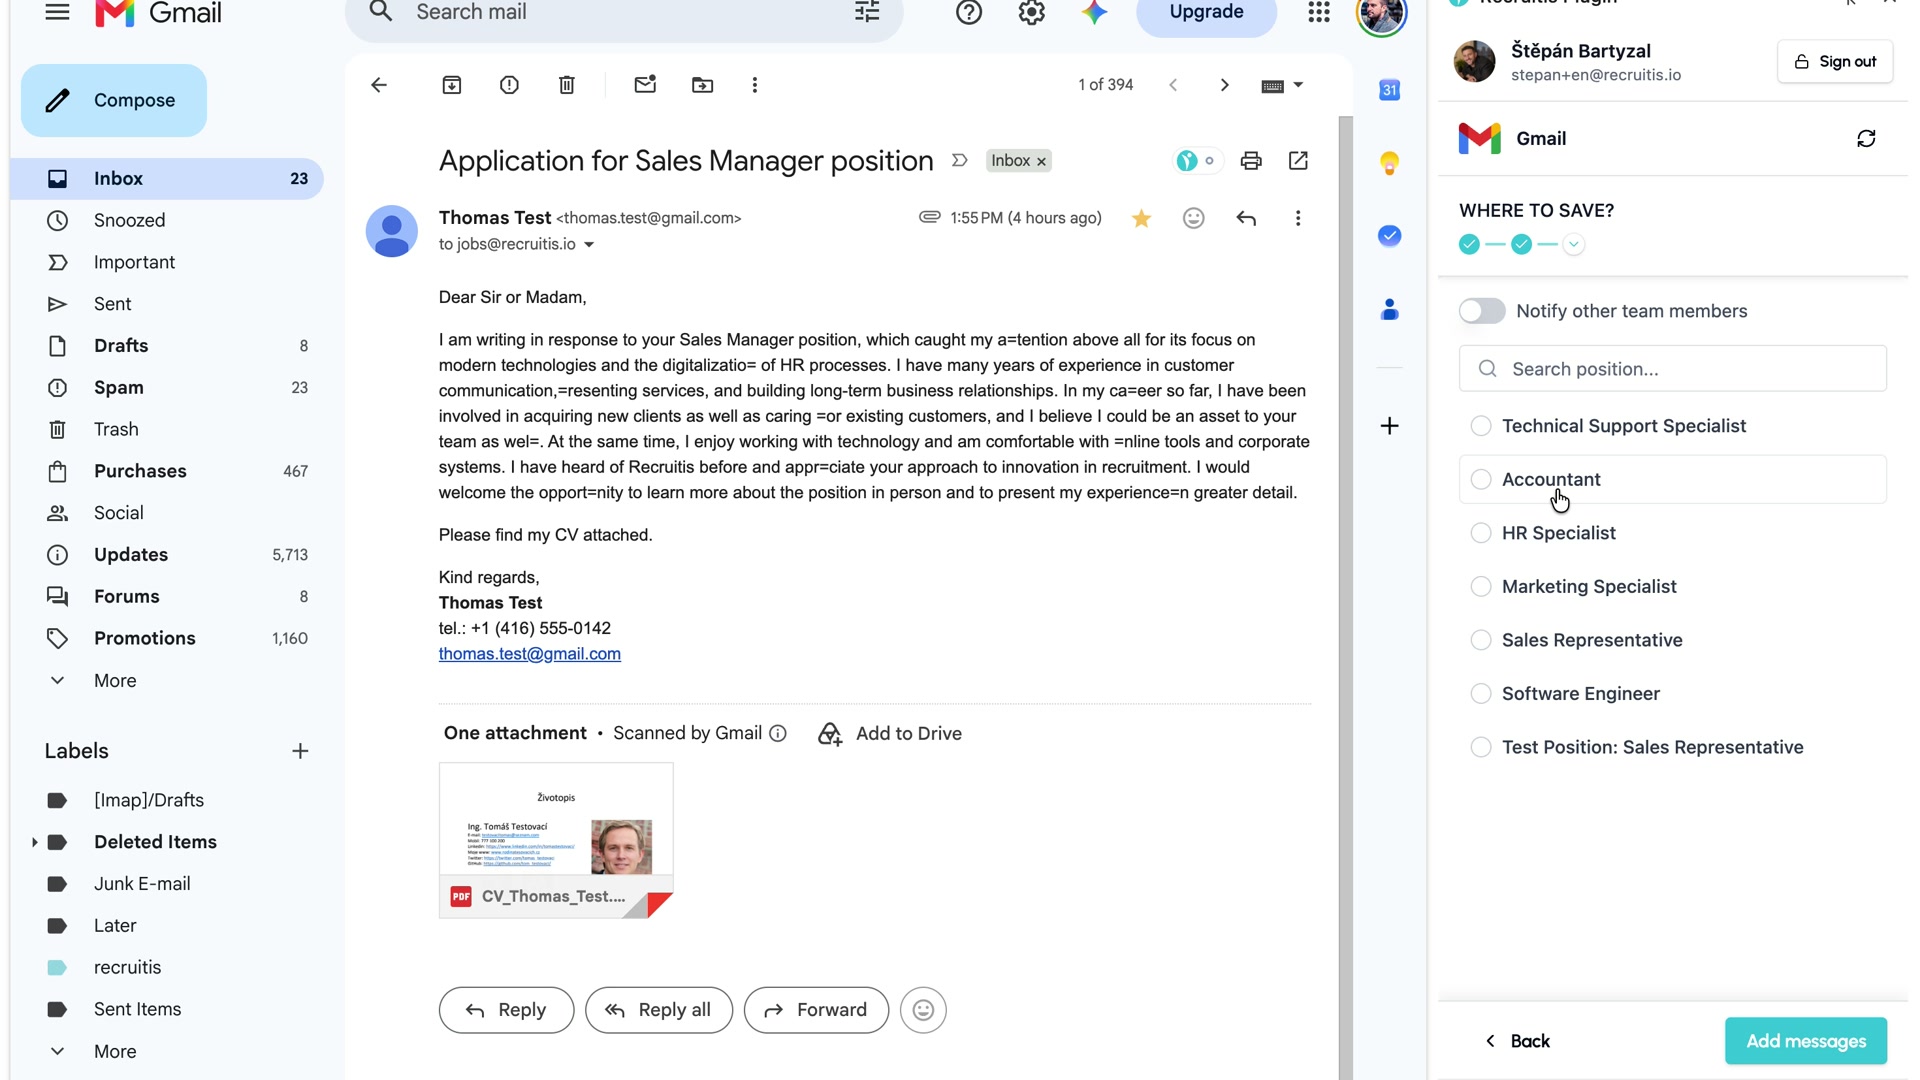Open Gmail settings gear
Viewport: 1920px width, 1080px height.
[1031, 12]
